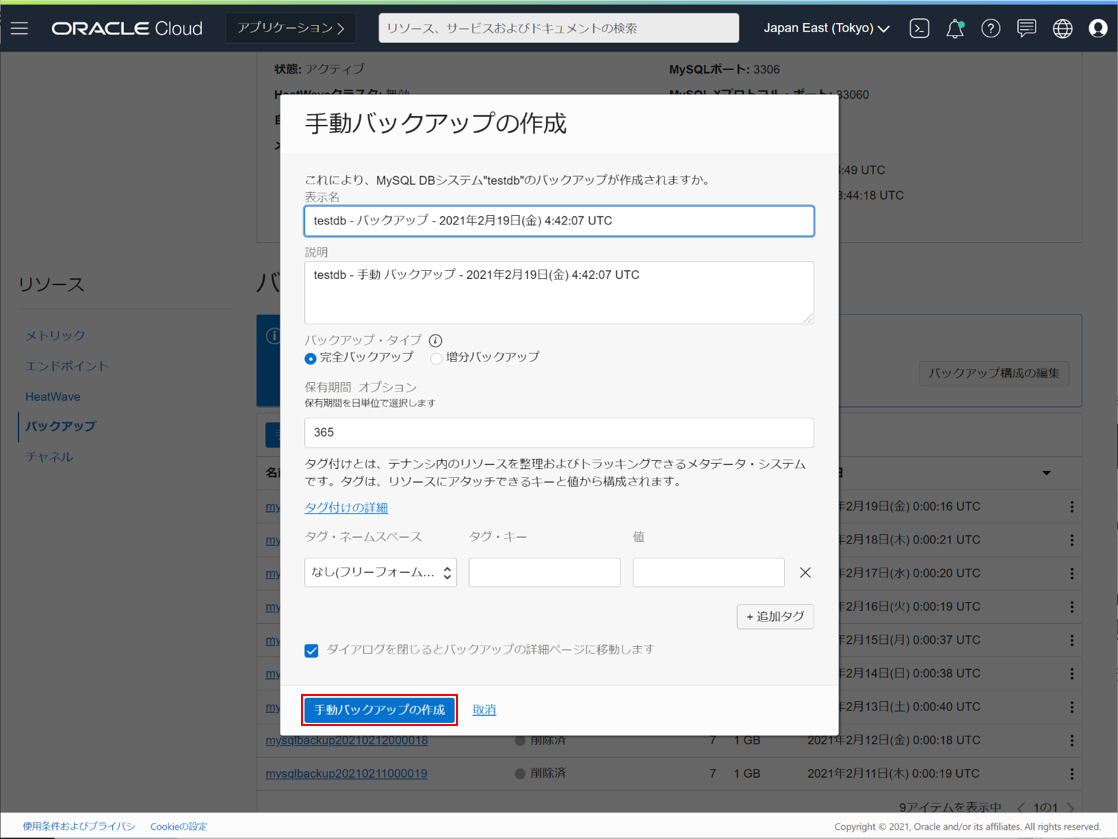The image size is (1118, 839).
Task: Expand the アプリケーション menu
Action: tap(290, 28)
